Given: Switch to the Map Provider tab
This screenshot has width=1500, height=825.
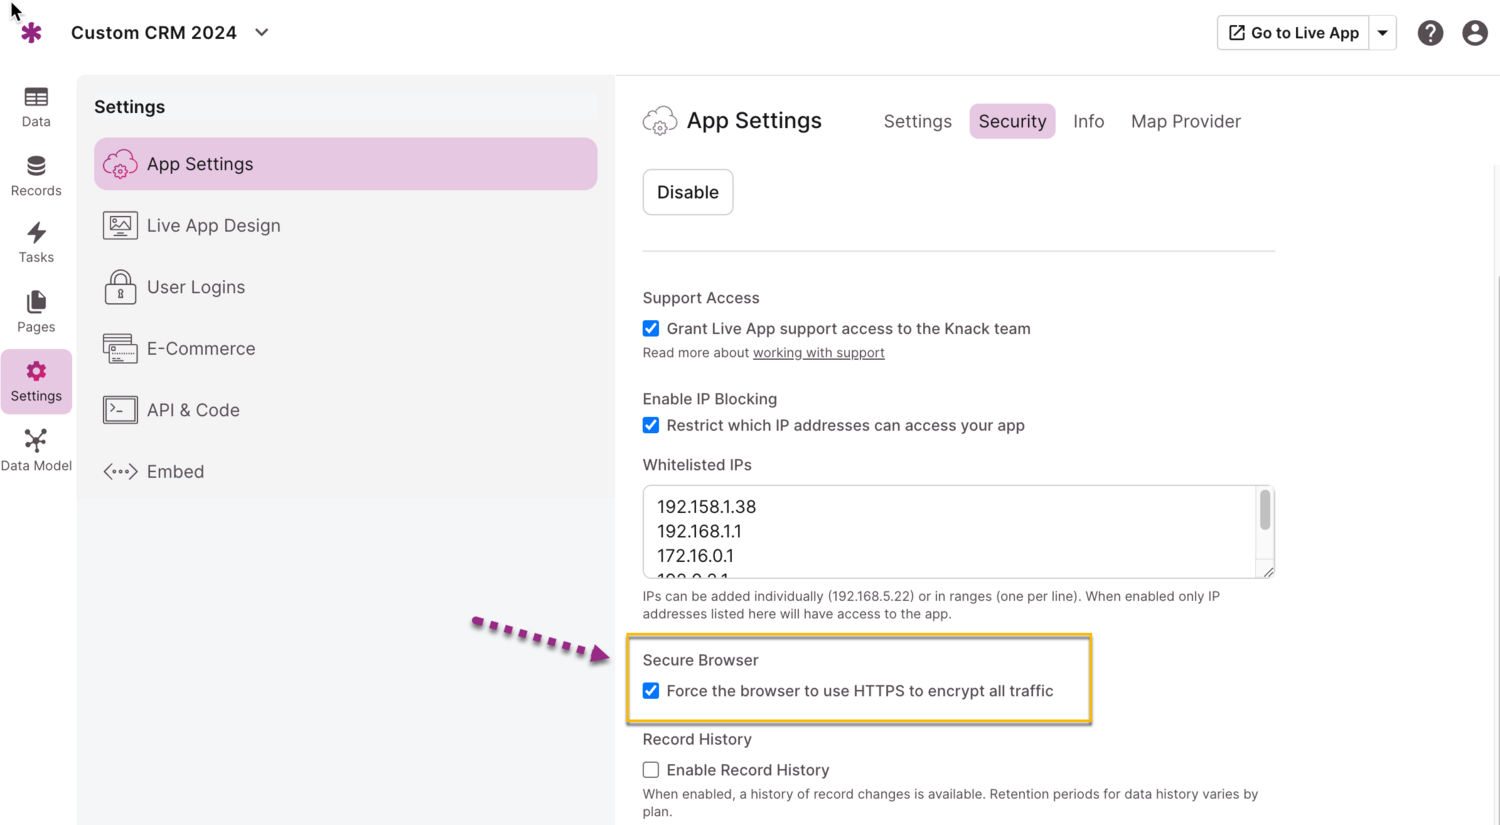Looking at the screenshot, I should coord(1185,121).
